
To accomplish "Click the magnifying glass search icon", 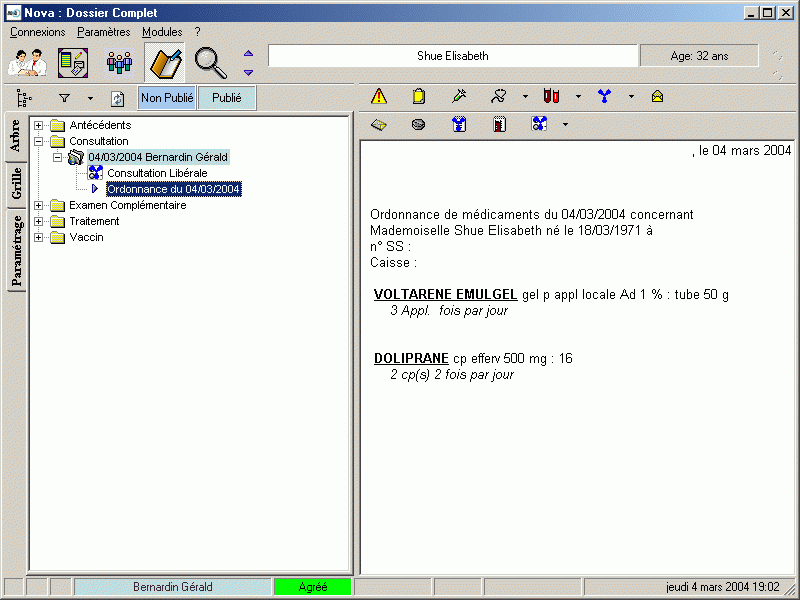I will 210,63.
